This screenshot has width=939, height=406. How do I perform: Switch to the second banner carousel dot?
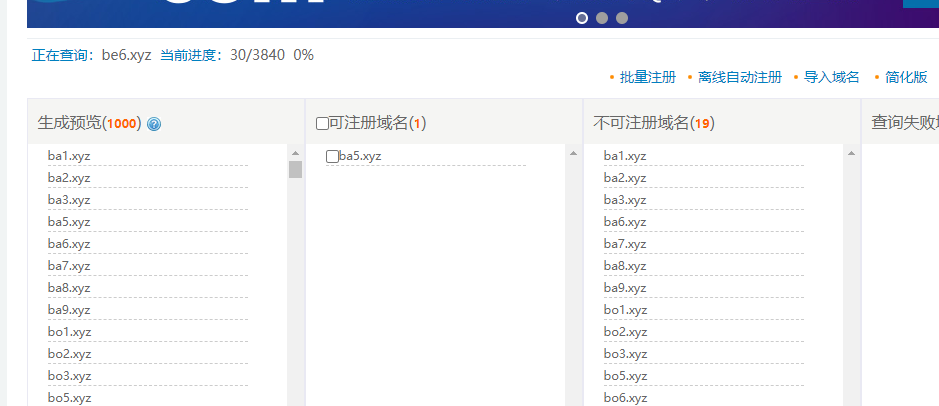[x=602, y=18]
